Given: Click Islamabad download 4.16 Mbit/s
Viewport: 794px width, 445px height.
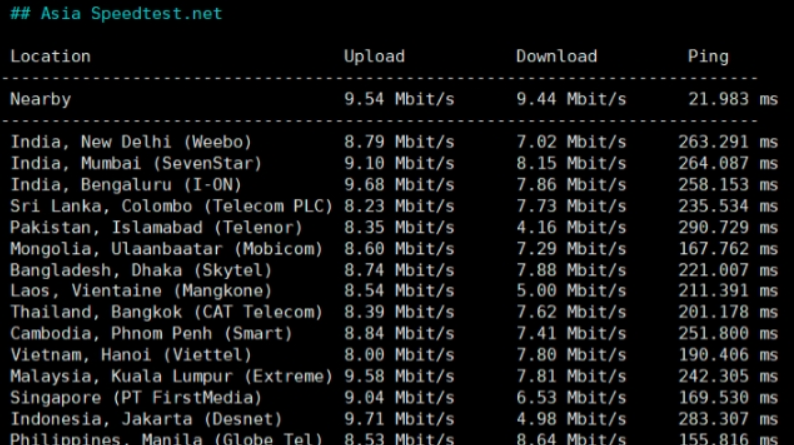Looking at the screenshot, I should [571, 228].
